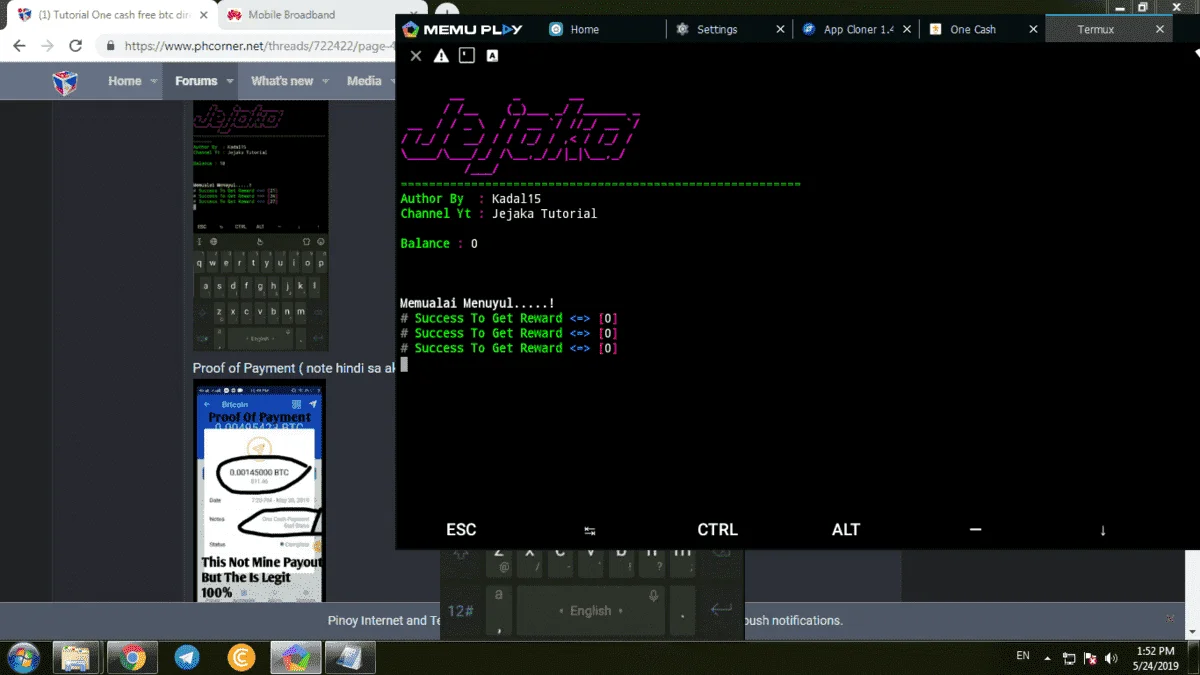Open Media in phcorner navigation
1200x675 pixels.
click(364, 81)
